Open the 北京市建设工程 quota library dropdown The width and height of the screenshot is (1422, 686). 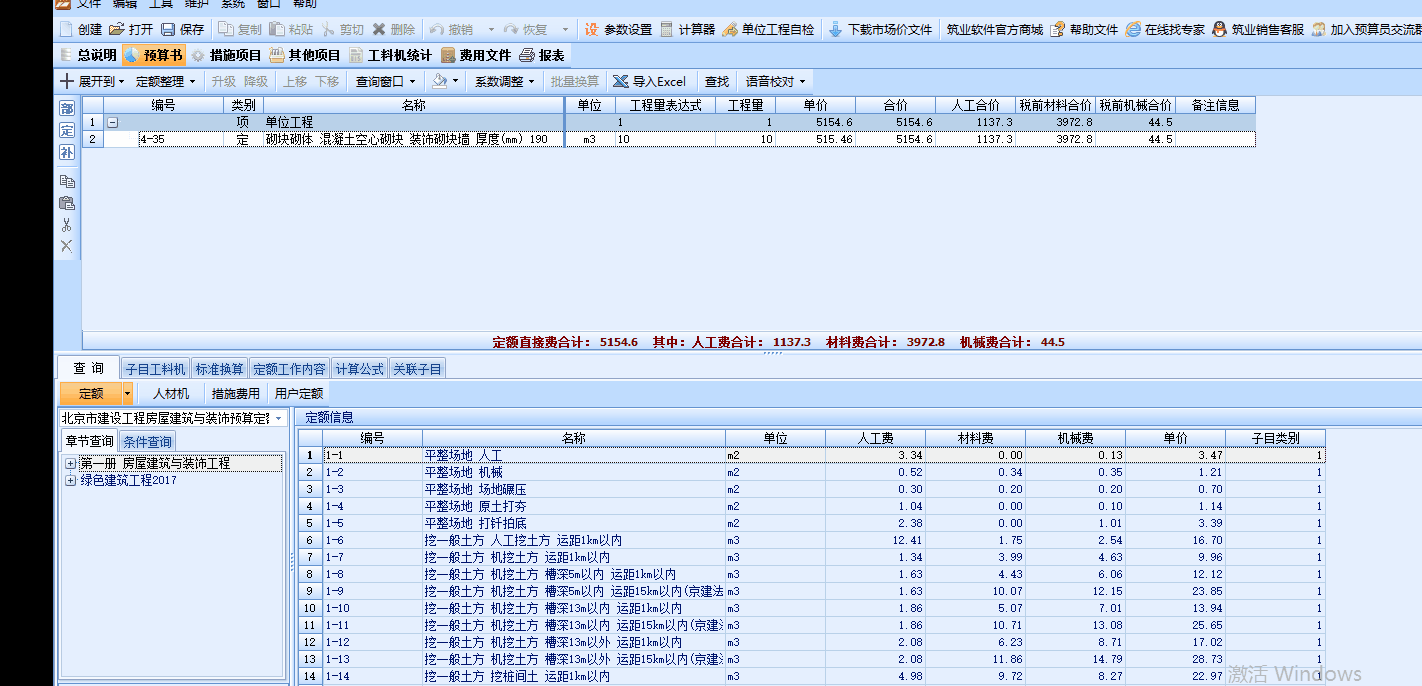pos(279,418)
